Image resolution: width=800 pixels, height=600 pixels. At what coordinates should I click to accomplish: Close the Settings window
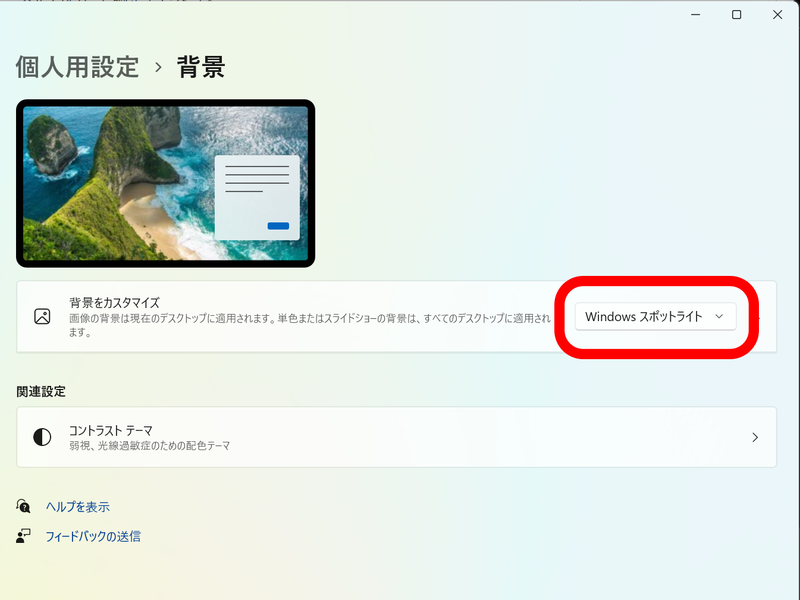coord(778,15)
